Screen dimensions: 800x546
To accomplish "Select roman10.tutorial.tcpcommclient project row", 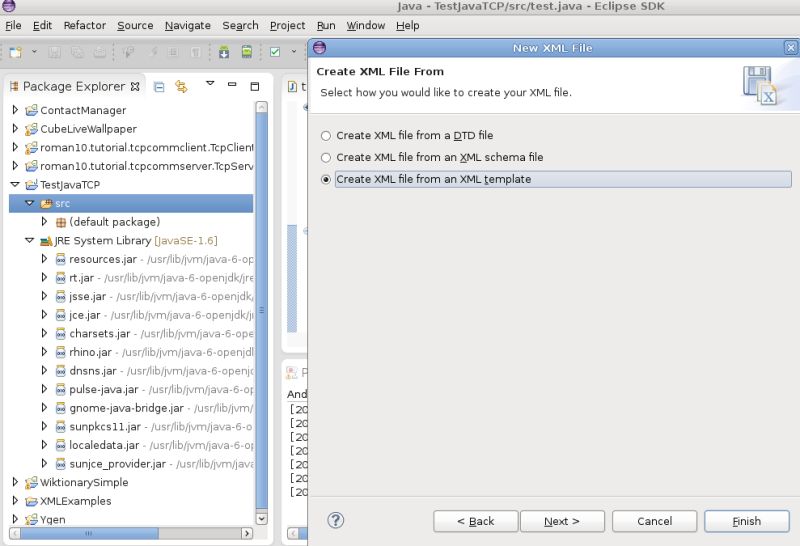I will pos(131,147).
